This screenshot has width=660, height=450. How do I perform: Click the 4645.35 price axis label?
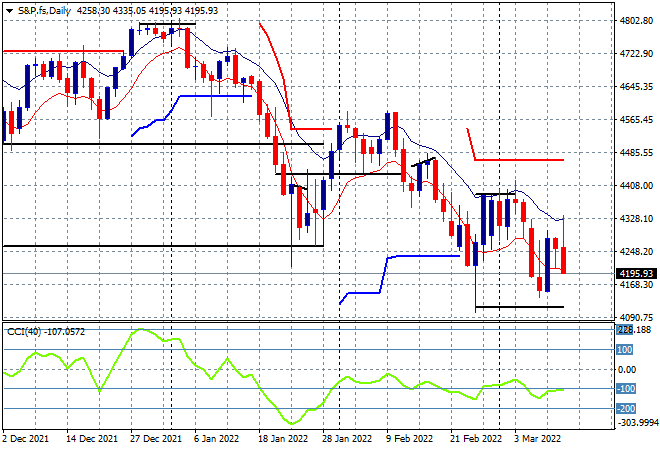point(636,87)
